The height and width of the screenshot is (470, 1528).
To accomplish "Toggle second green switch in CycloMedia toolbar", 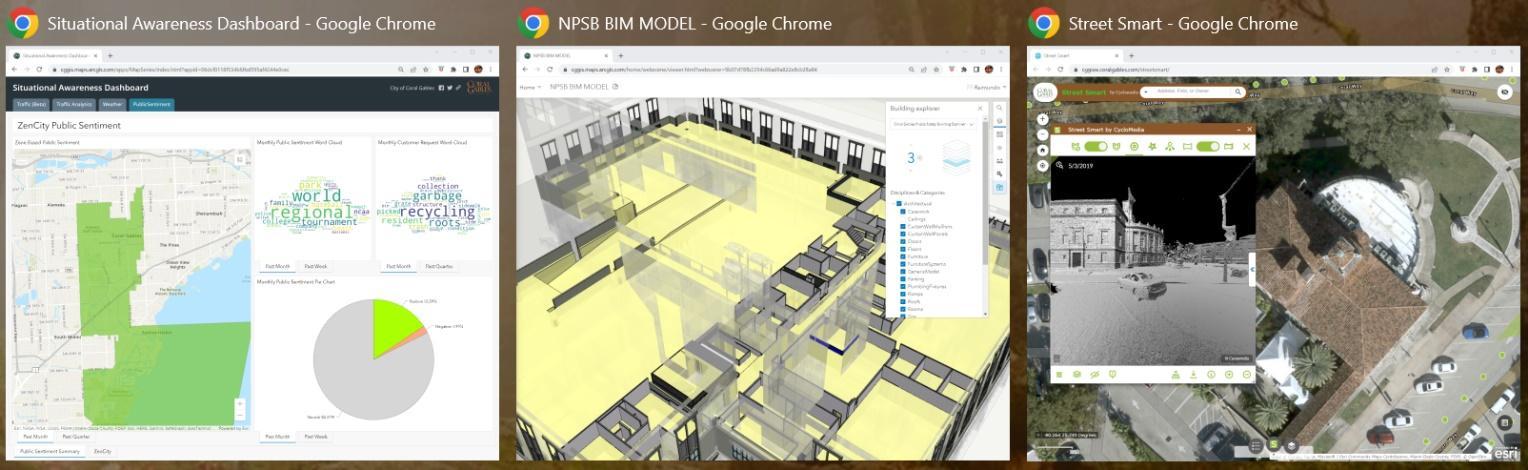I will click(1208, 147).
